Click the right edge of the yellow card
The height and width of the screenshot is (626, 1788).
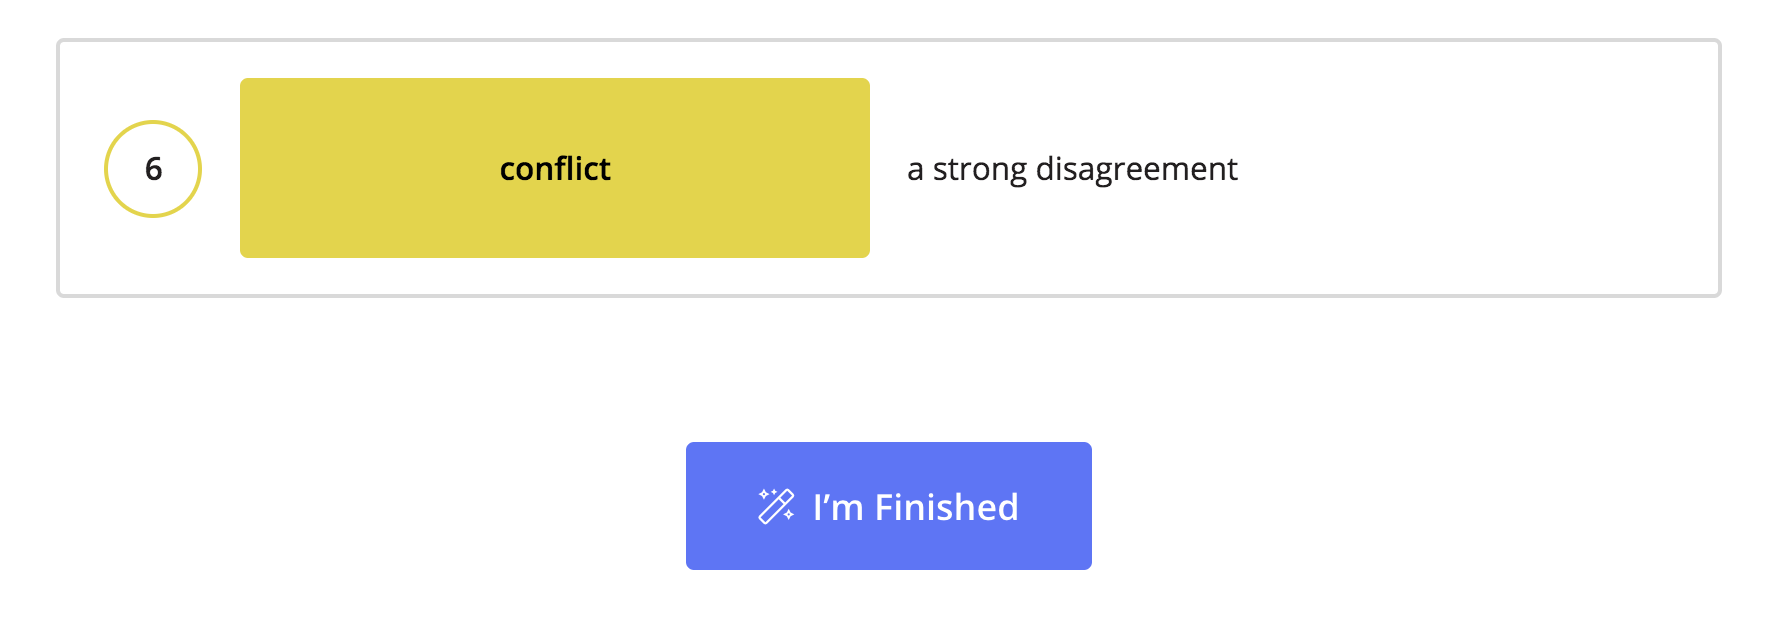point(865,168)
